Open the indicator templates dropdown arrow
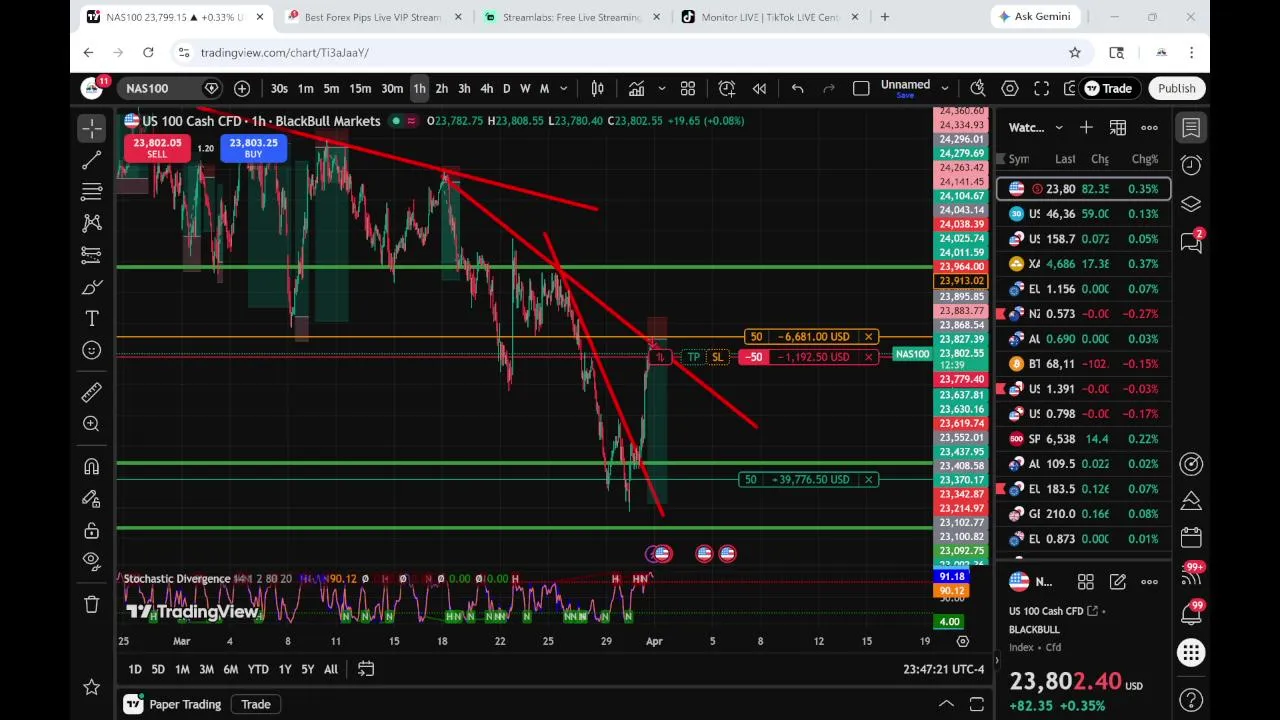This screenshot has height=720, width=1280. [661, 89]
